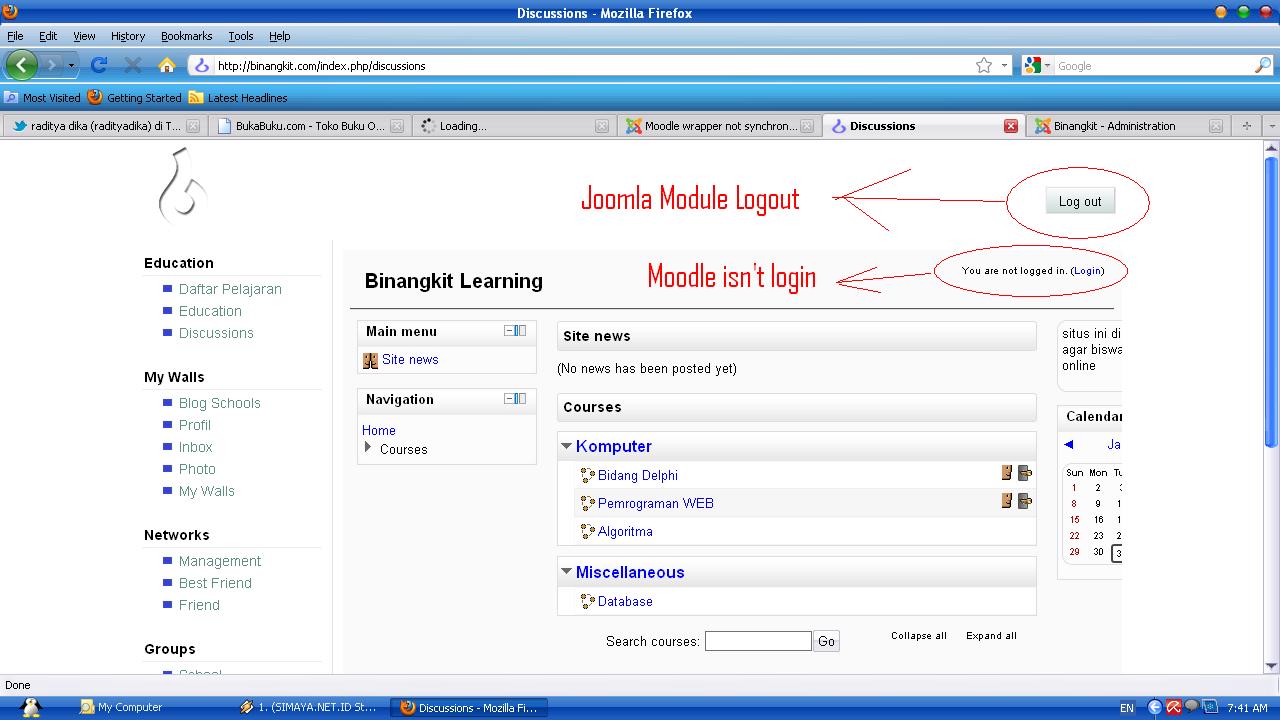Go to previous month in Calendar

(x=1069, y=444)
